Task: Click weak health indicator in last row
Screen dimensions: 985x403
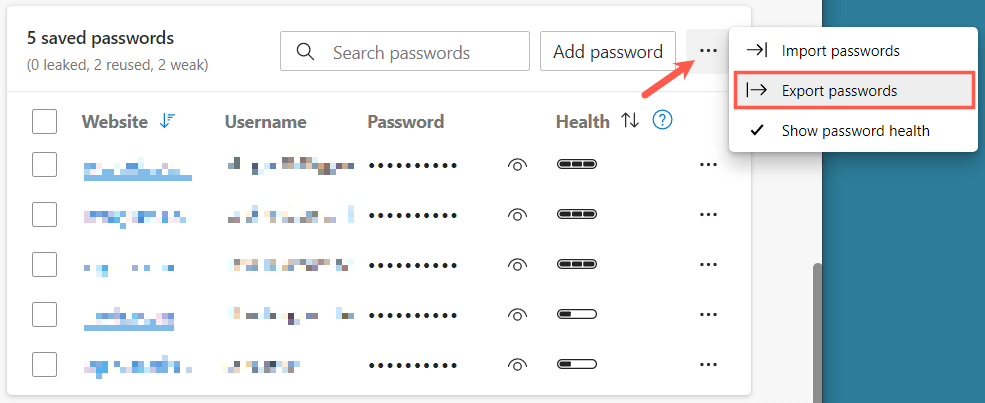Action: click(x=576, y=364)
